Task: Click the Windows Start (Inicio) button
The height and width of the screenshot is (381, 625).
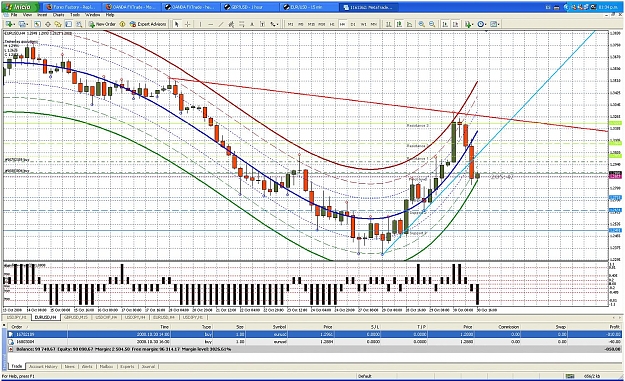Action: (20, 7)
